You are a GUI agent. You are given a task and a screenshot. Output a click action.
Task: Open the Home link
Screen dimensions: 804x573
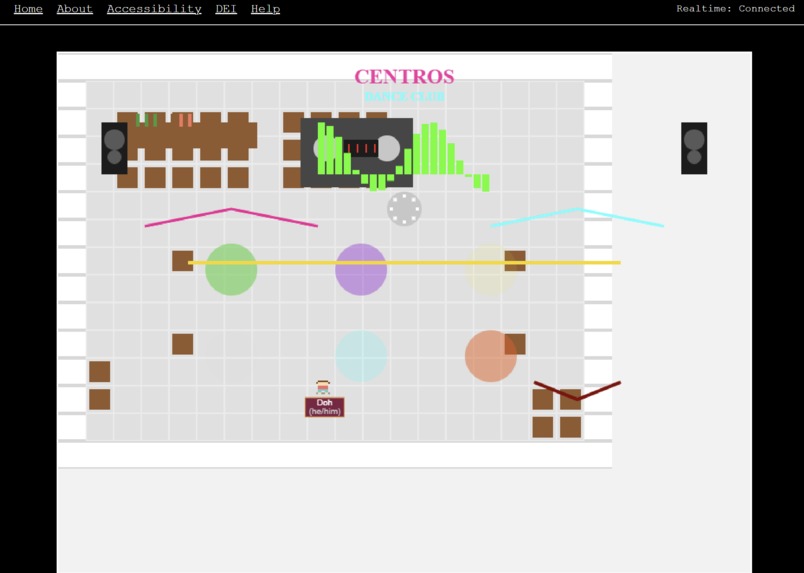28,9
